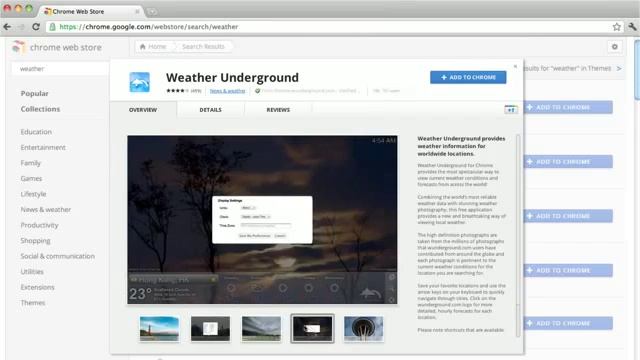Click the browser back arrow
Viewport: 640px width, 360px height.
7,27
